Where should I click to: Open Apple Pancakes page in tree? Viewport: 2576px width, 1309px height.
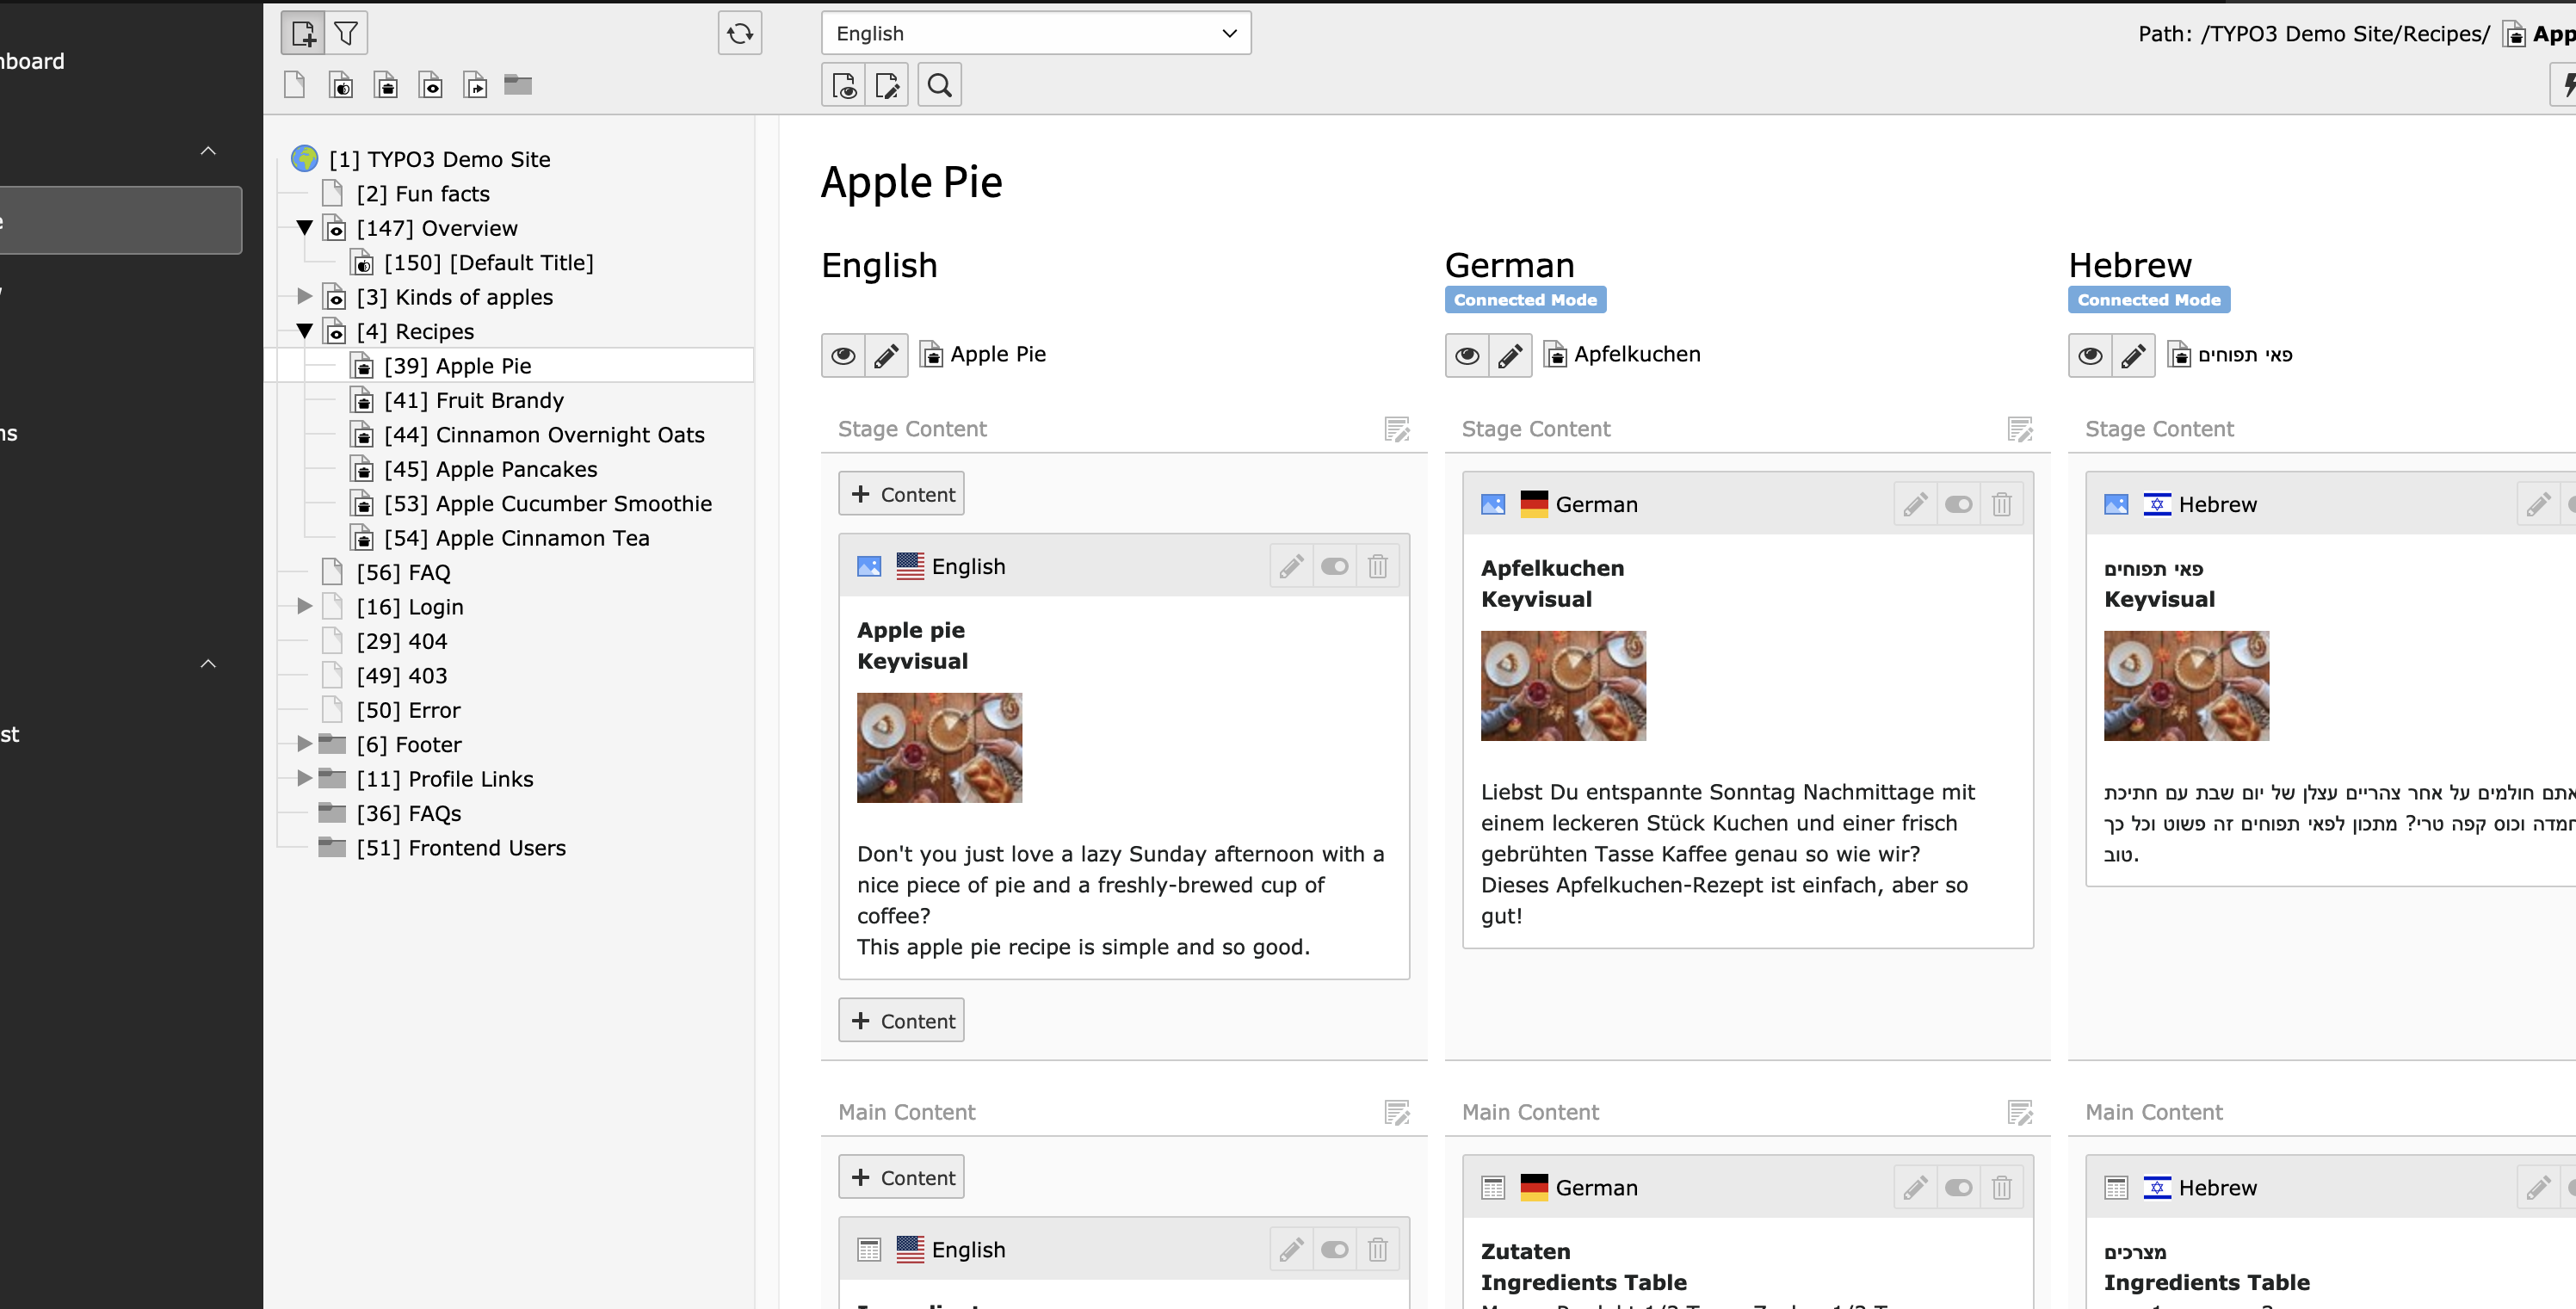point(490,469)
